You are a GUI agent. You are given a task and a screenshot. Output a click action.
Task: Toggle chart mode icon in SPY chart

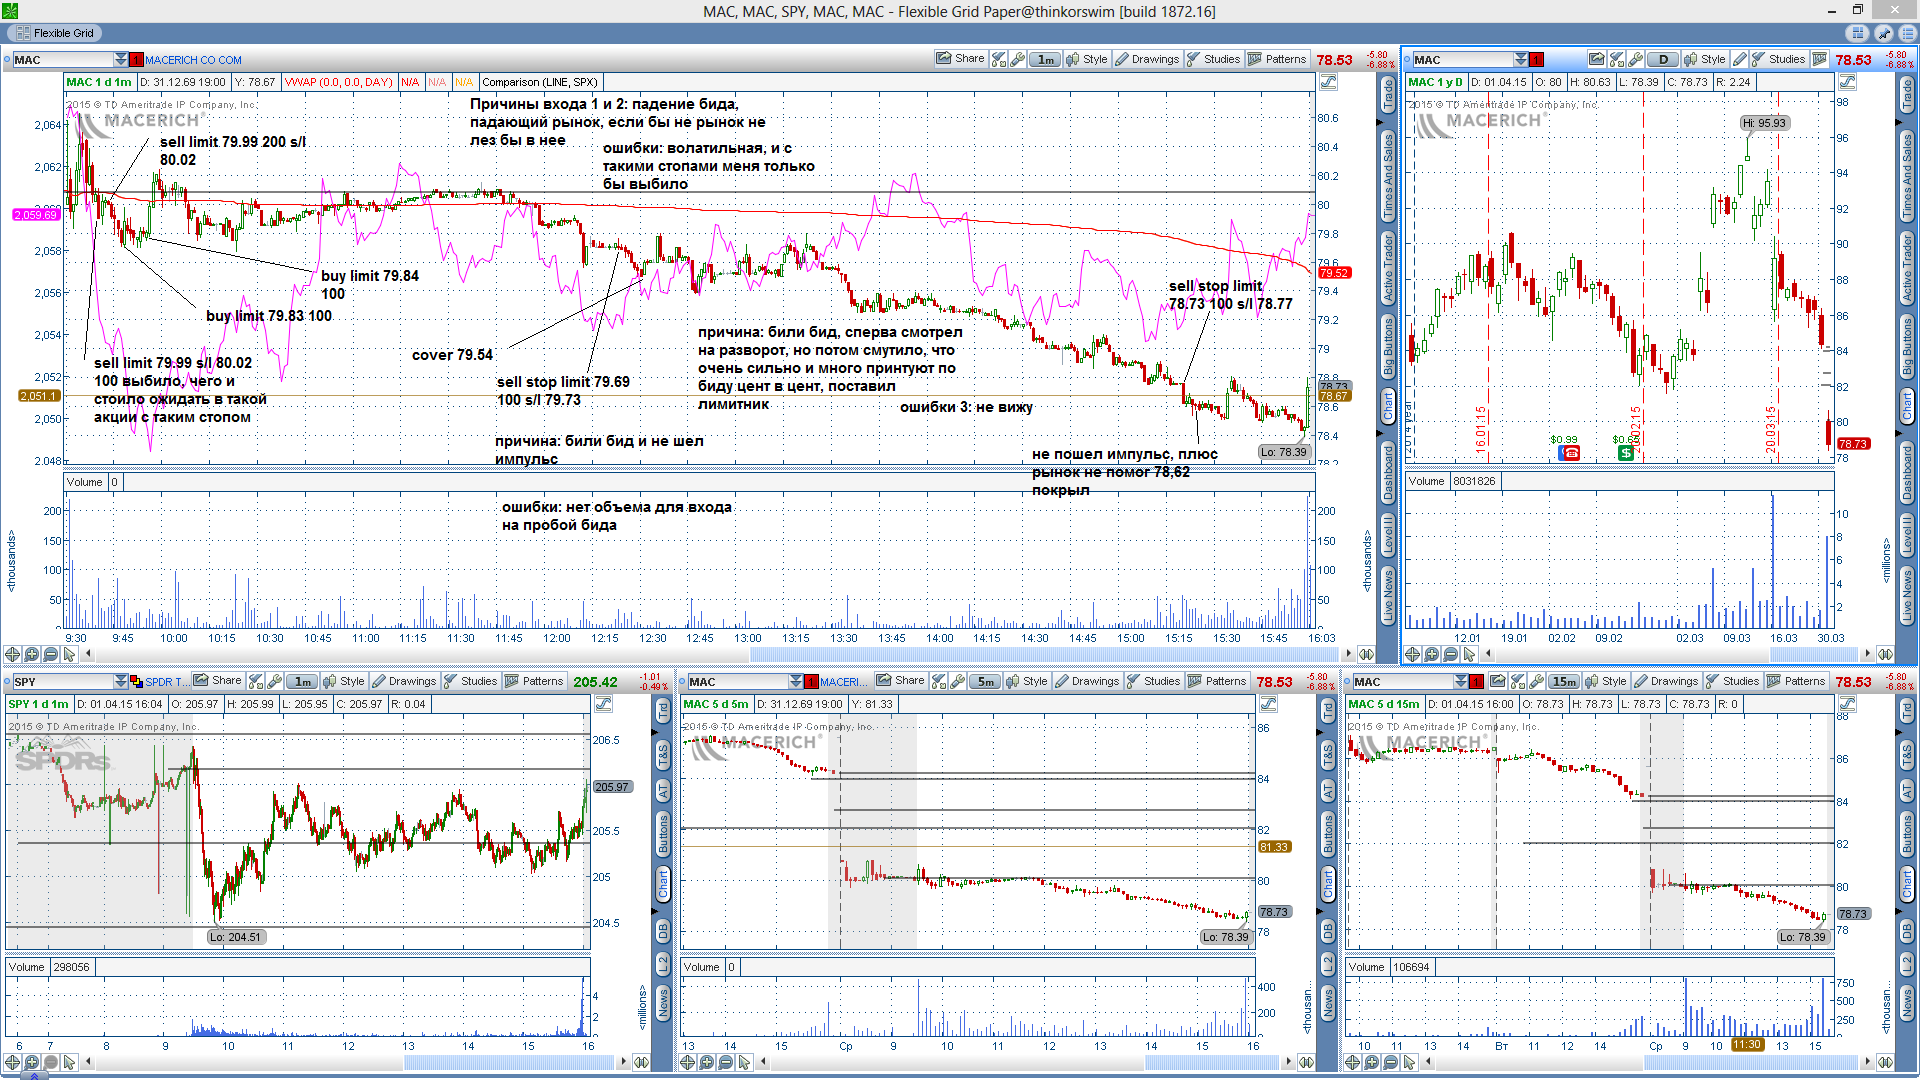(603, 704)
